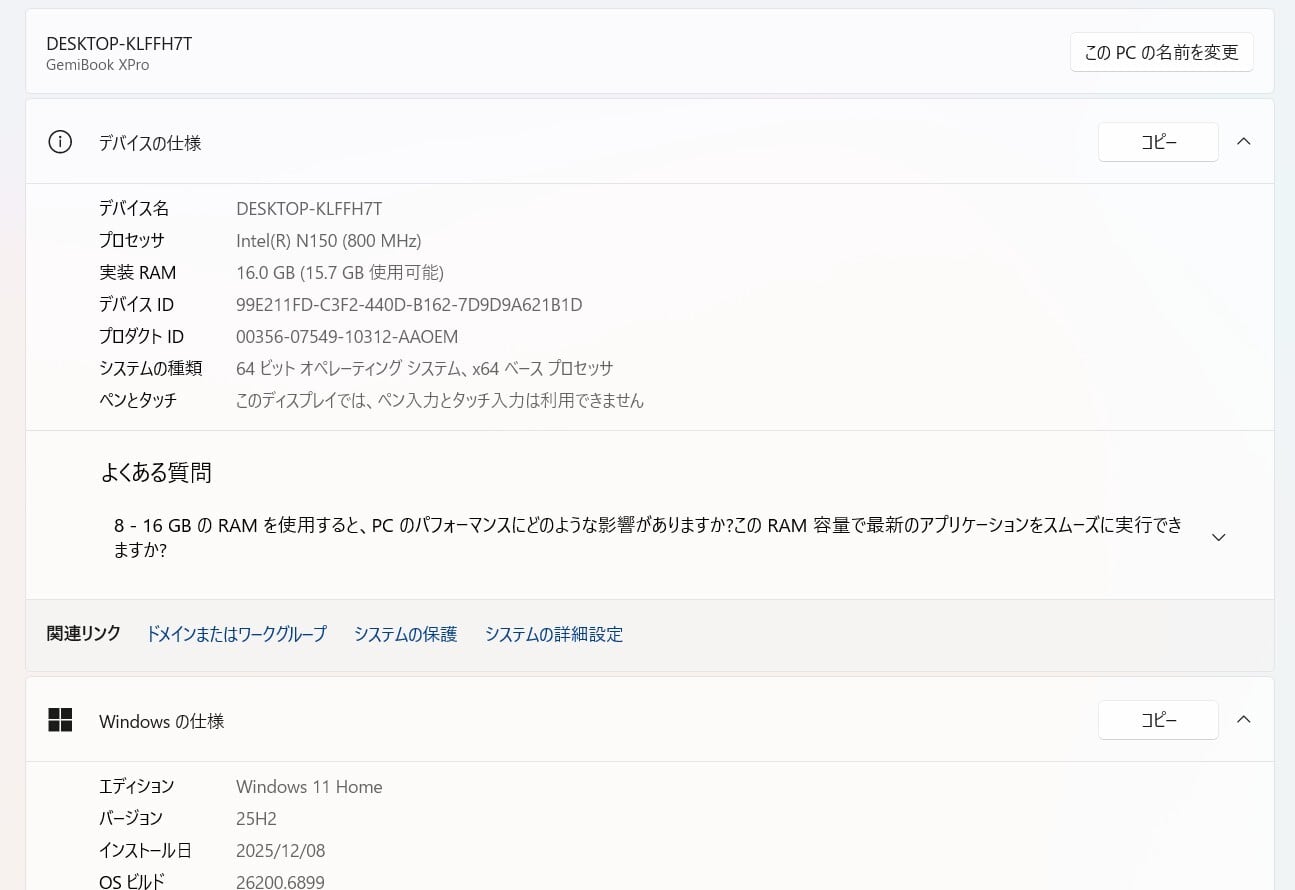Click the デバイス名 label
Screen dimensions: 1295x890
coord(134,209)
